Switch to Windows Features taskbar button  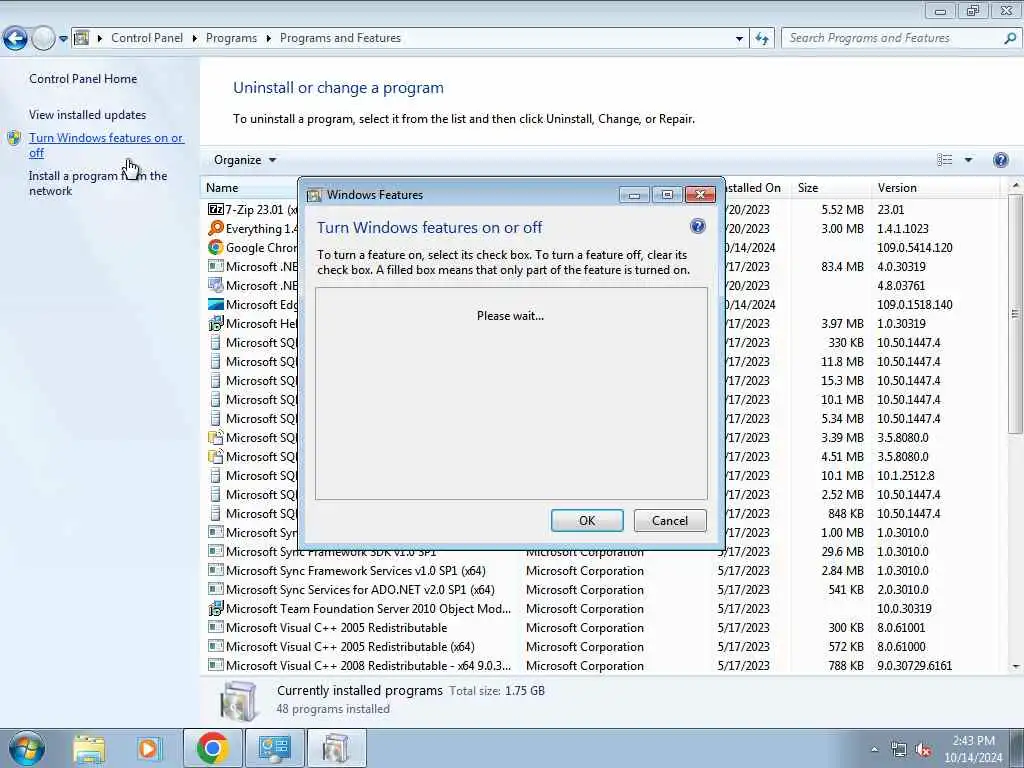(336, 748)
